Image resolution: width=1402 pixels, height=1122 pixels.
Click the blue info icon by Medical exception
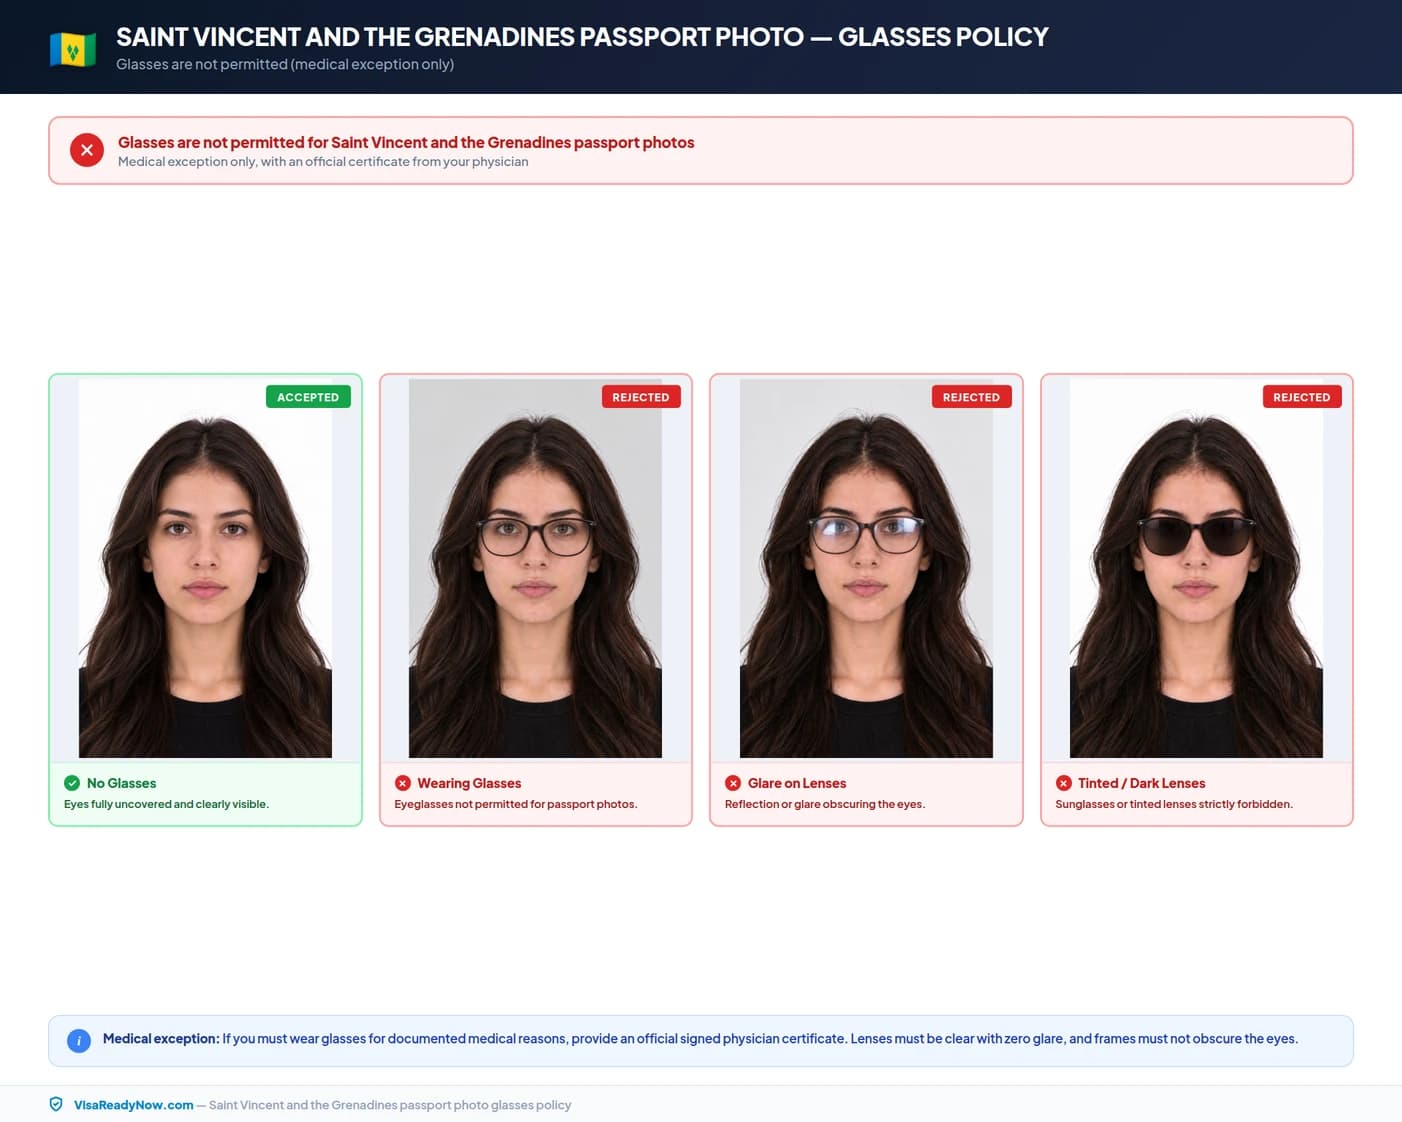click(79, 1040)
